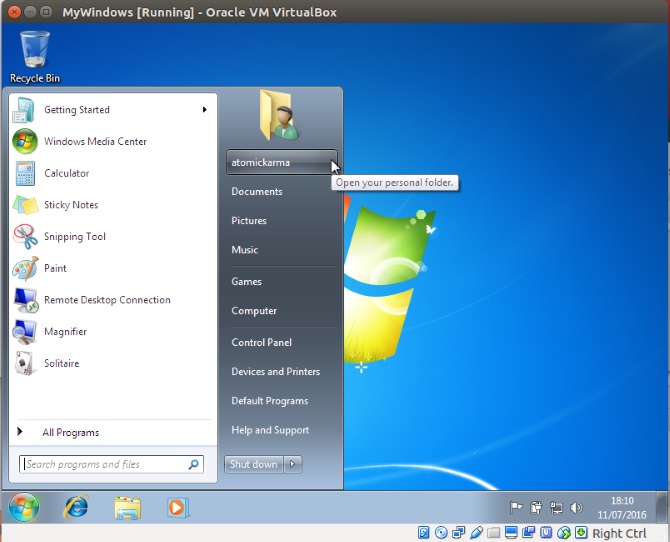
Task: Minimize the VirtualBox window
Action: click(x=30, y=12)
